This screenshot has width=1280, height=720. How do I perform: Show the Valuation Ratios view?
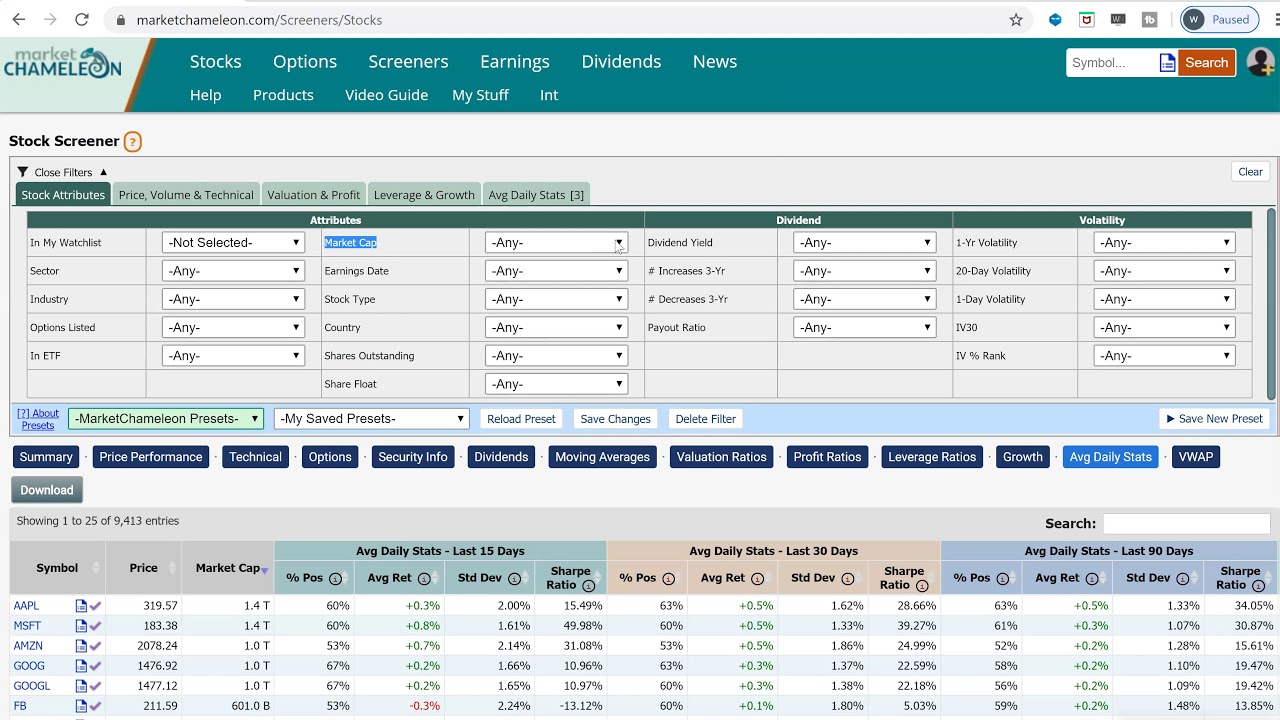pos(721,457)
